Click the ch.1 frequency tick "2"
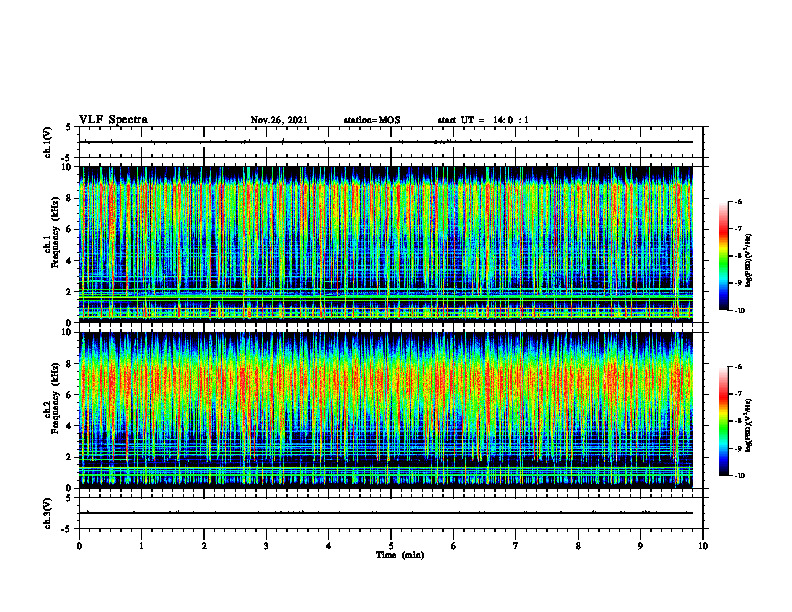The image size is (792, 612). point(69,292)
